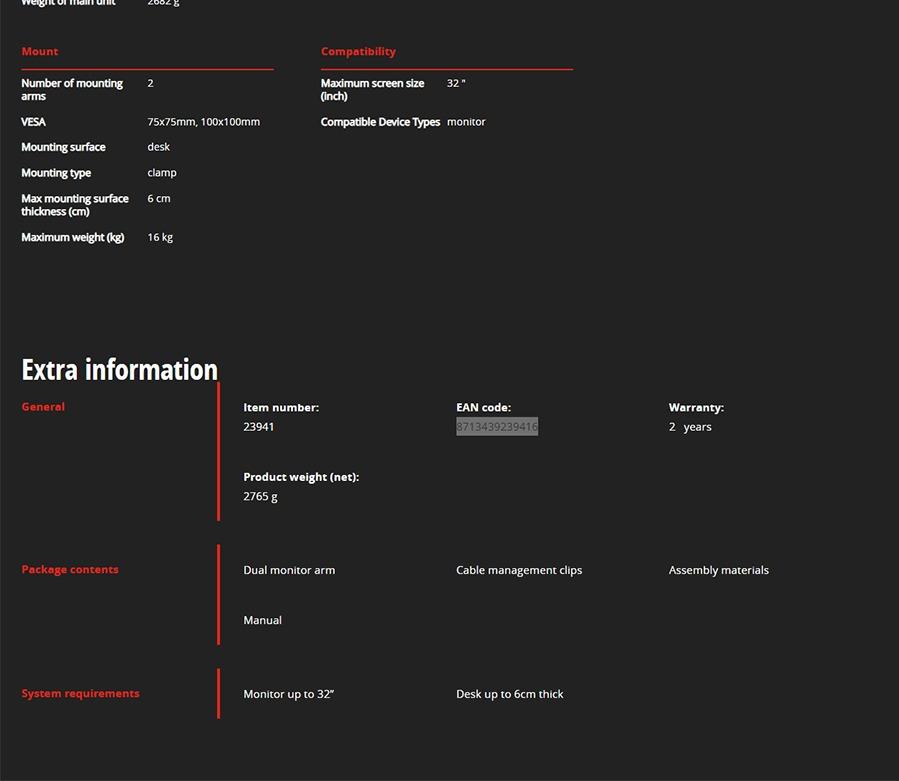Click the VESA value 75x75mm, 100x100mm
The image size is (899, 781).
point(203,122)
